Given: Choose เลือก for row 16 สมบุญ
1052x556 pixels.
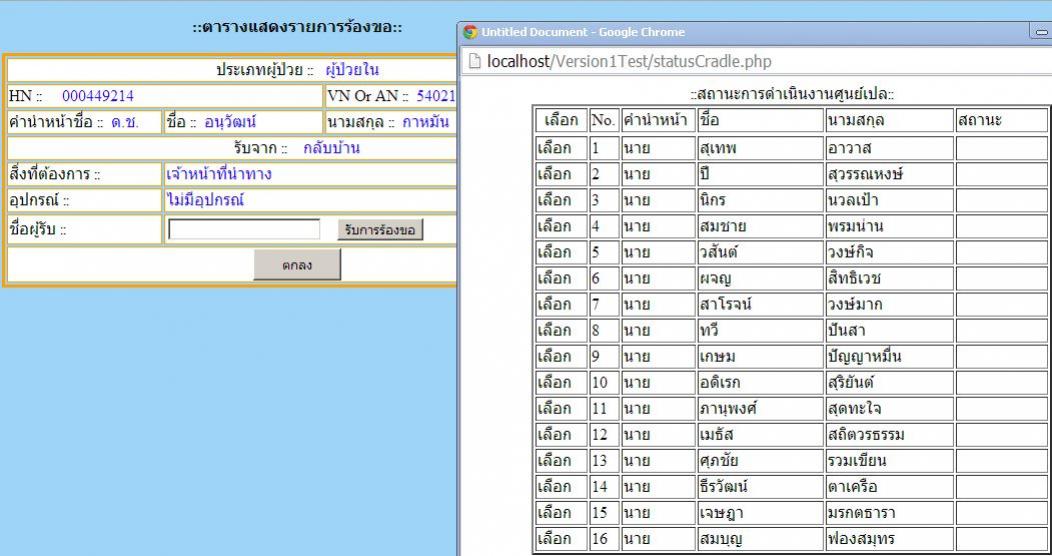Looking at the screenshot, I should click(x=560, y=538).
